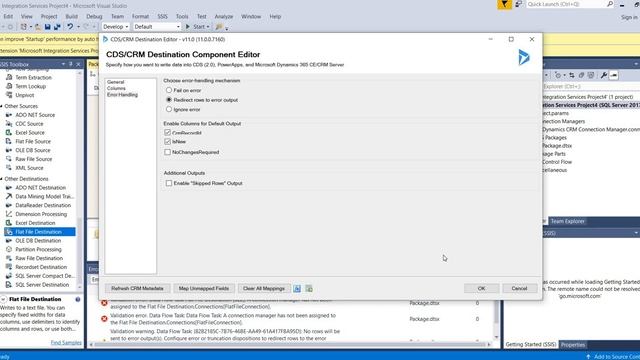This screenshot has height=360, width=640.
Task: Click notifications flag icon
Action: (x=504, y=4)
